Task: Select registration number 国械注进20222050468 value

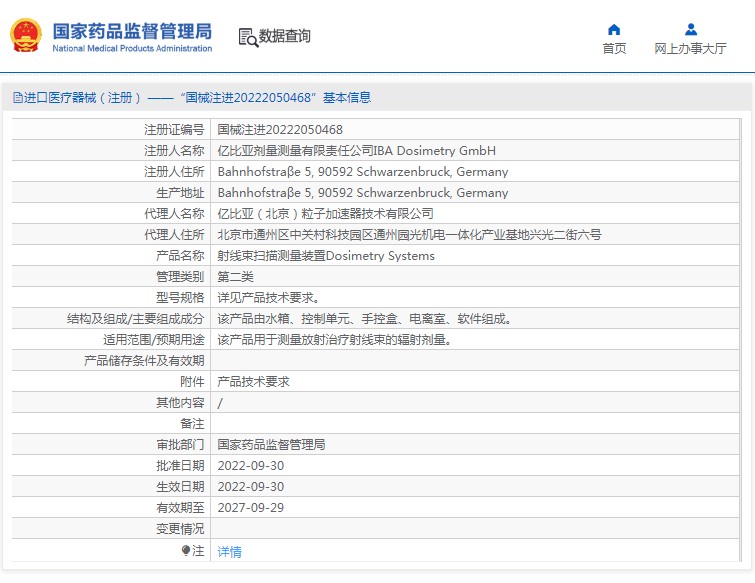Action: [x=280, y=130]
